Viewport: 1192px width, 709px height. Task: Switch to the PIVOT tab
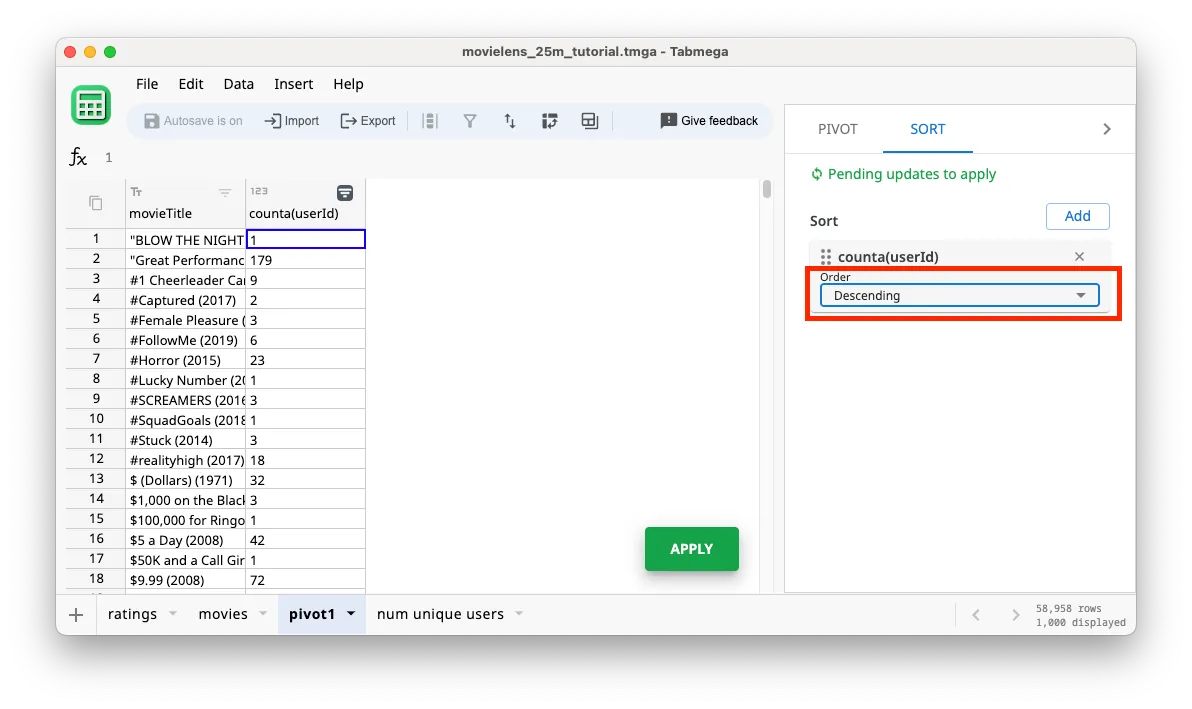pos(837,128)
